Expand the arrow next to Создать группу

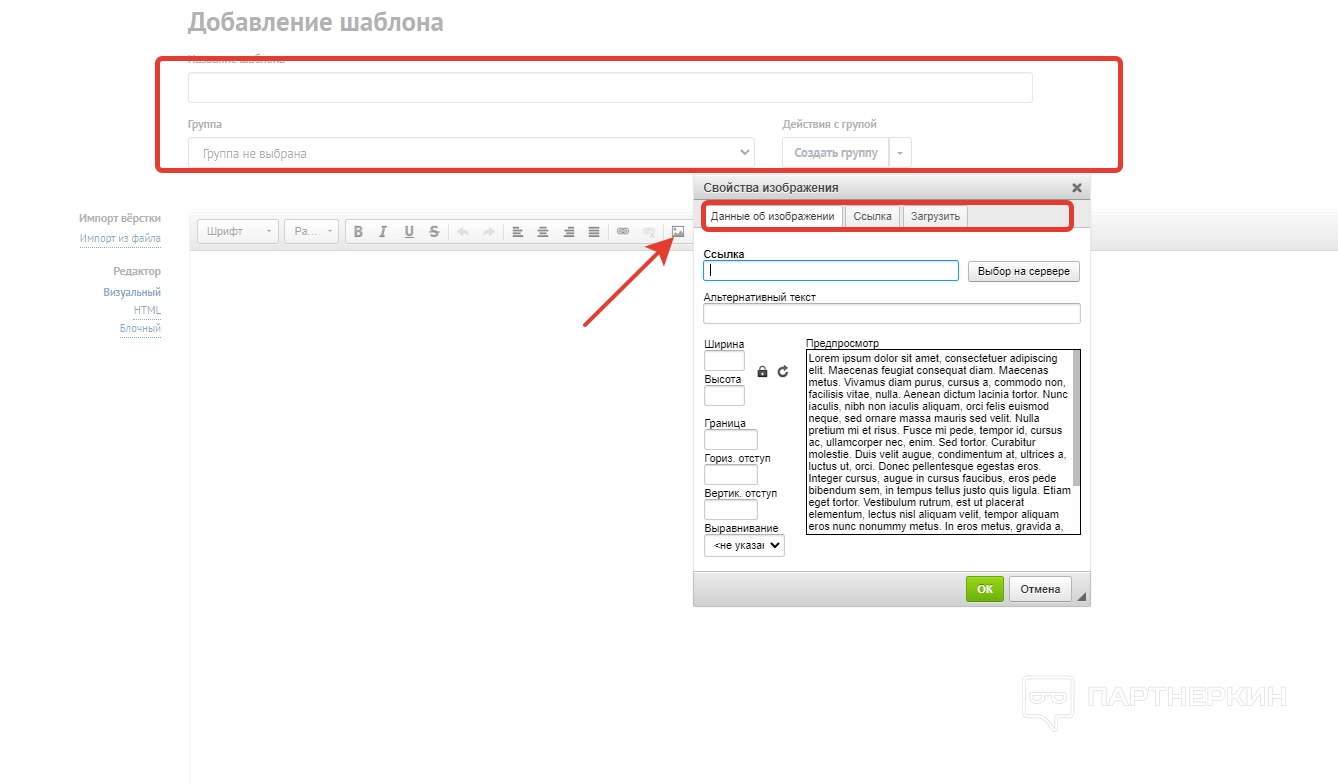coord(900,153)
